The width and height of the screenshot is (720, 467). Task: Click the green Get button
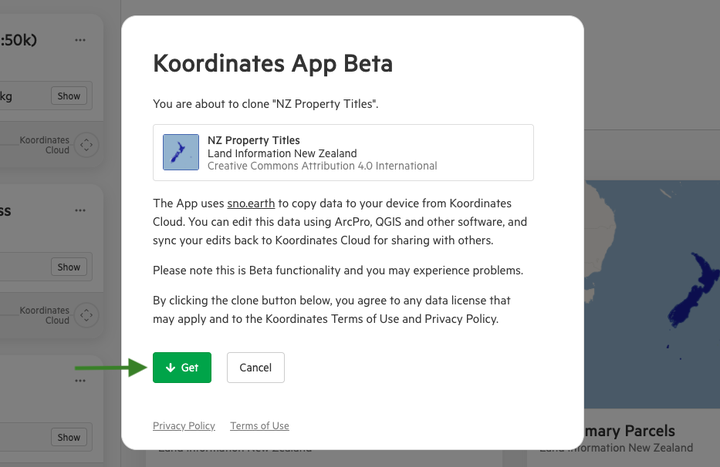pos(182,367)
